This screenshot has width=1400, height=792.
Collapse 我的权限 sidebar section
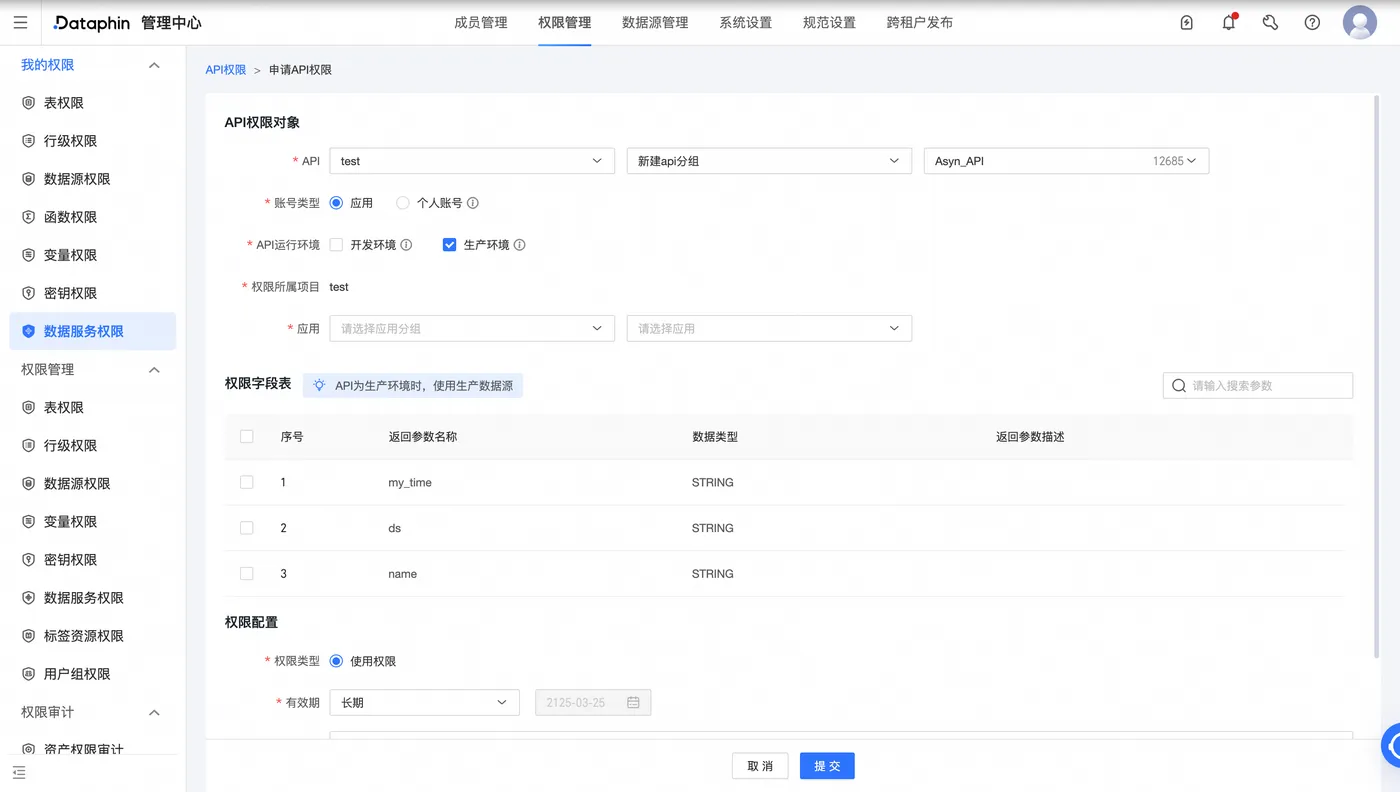154,65
